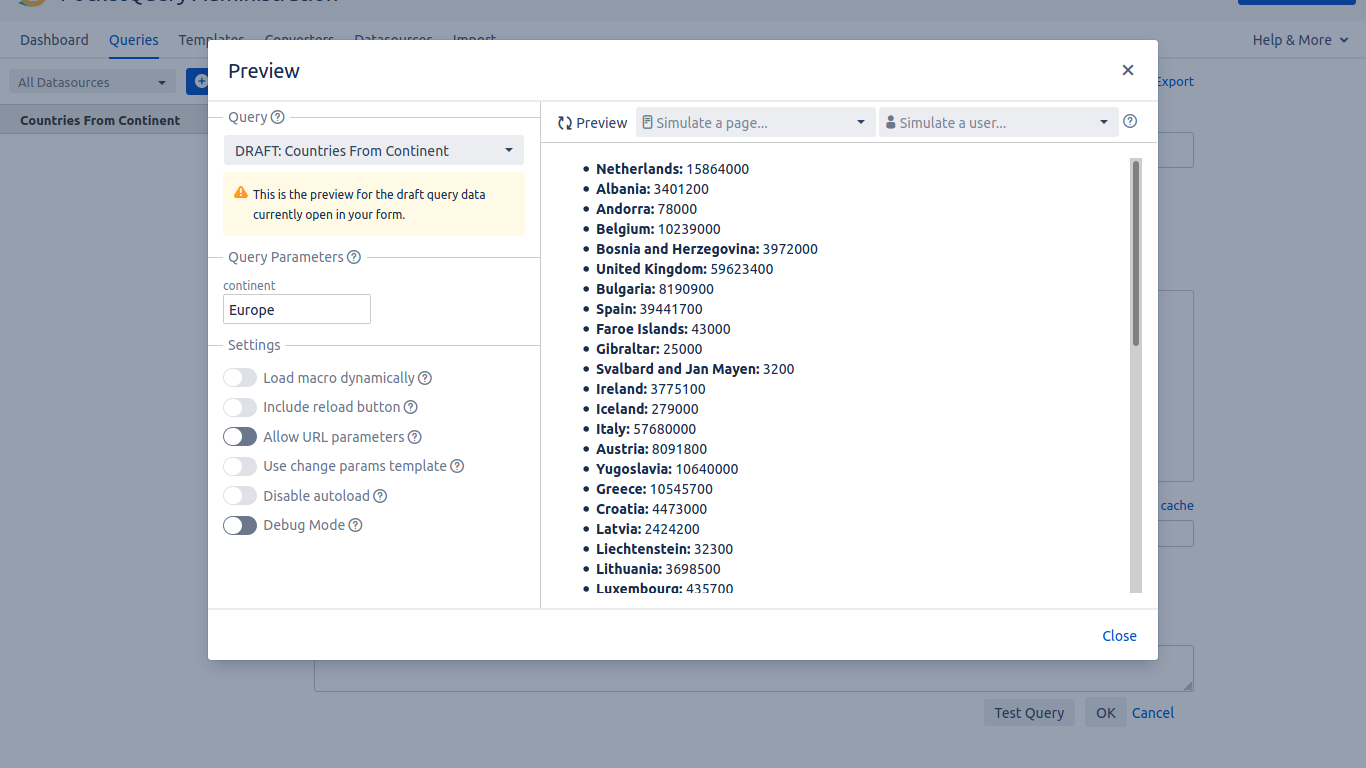Click help icon for Use change params template
The image size is (1366, 768).
click(457, 466)
